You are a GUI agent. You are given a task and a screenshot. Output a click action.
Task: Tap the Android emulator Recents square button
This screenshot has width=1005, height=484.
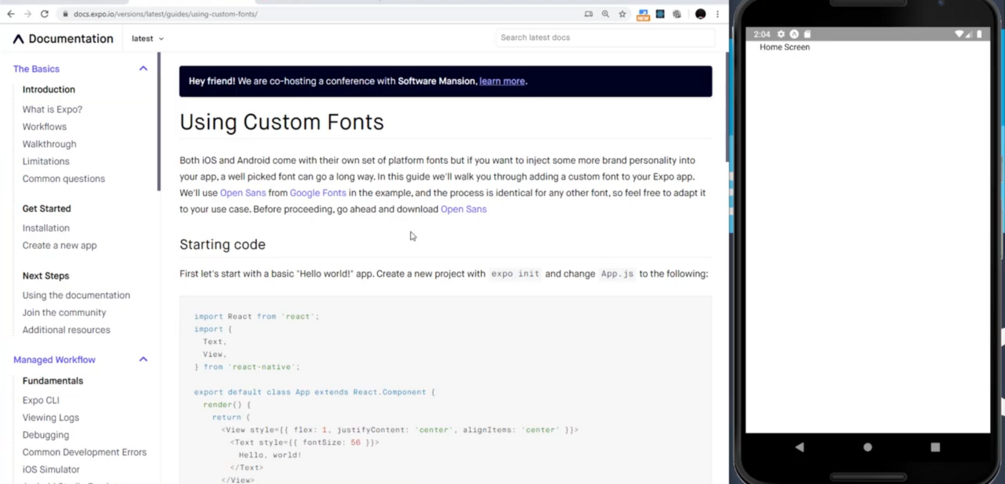tap(935, 447)
